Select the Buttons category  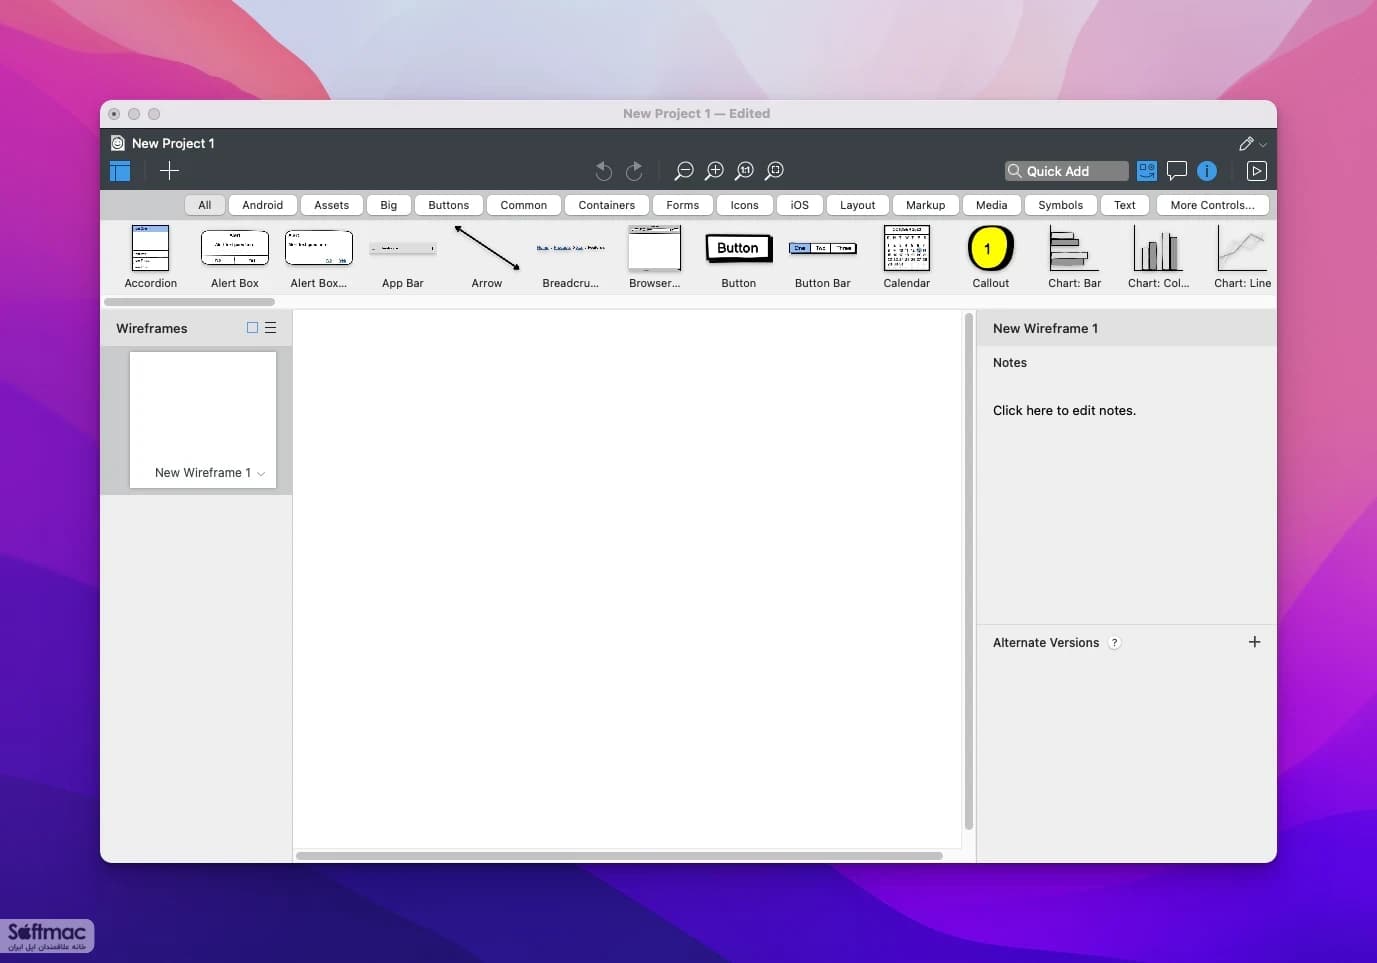pyautogui.click(x=449, y=205)
